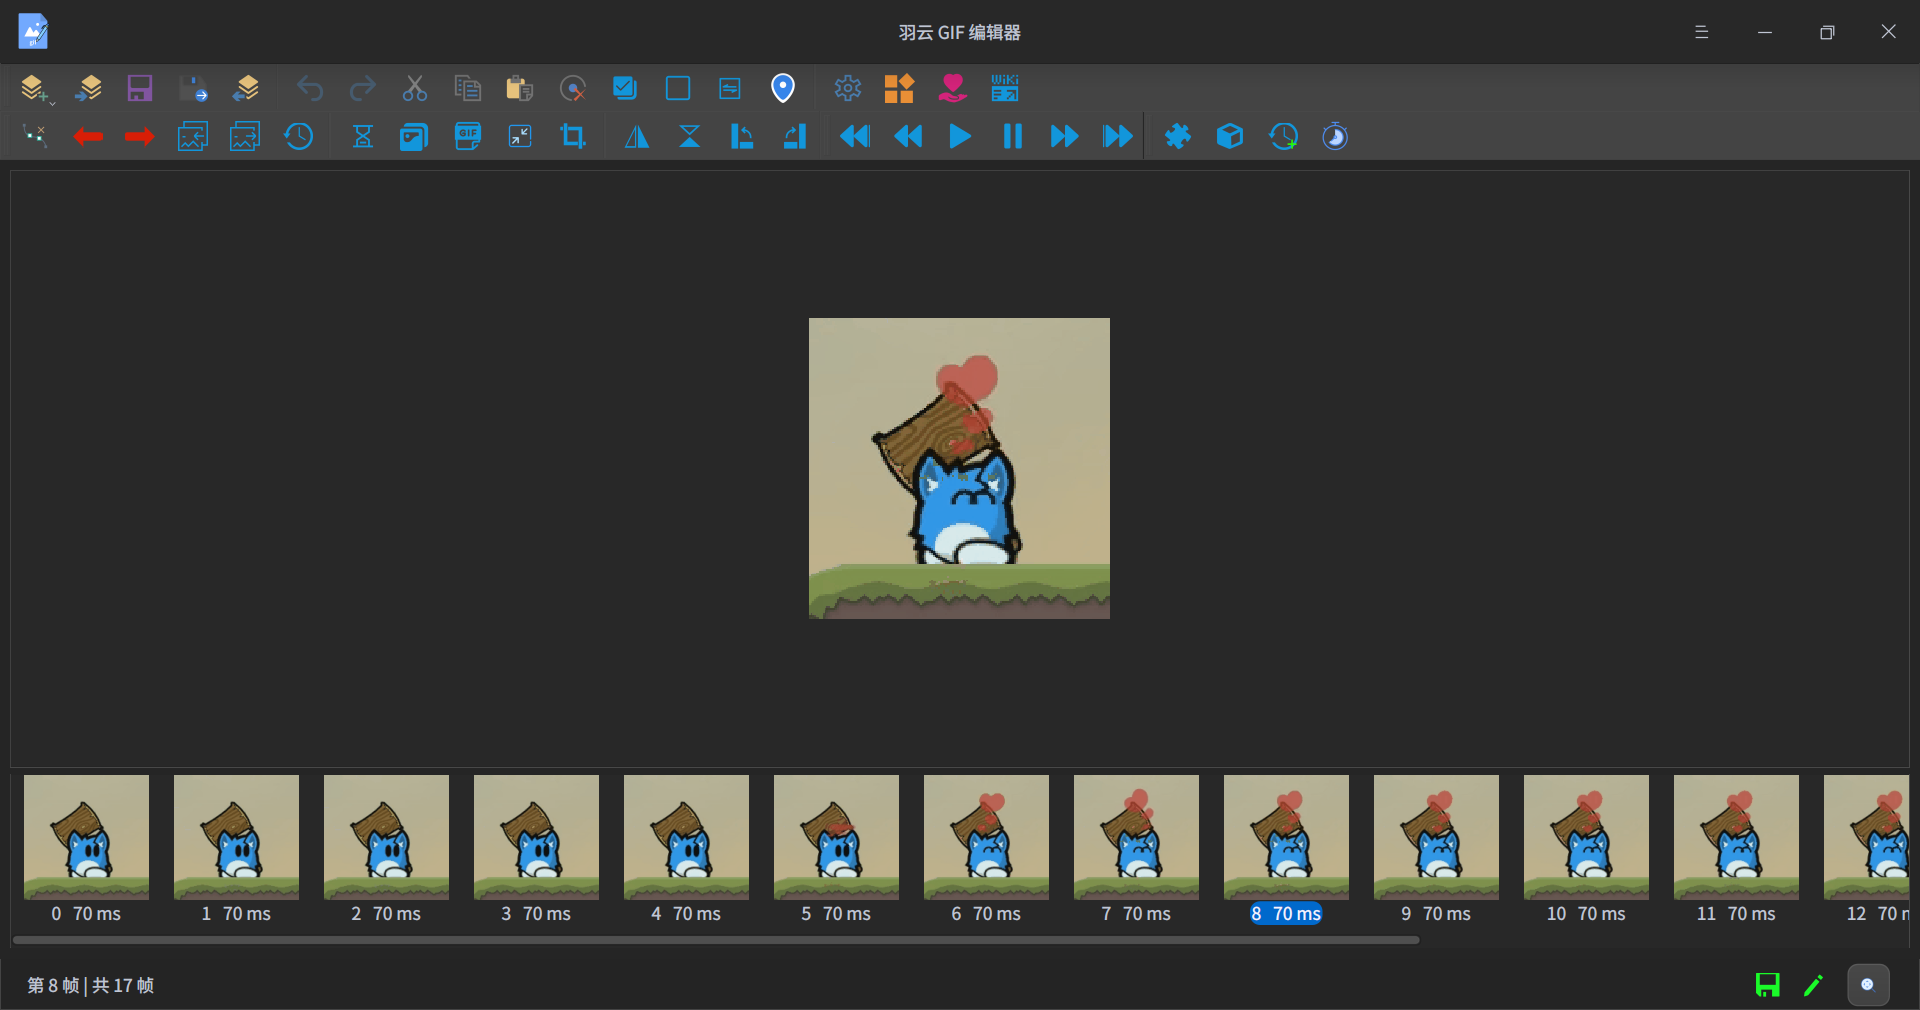Open the settings panel

coord(847,88)
